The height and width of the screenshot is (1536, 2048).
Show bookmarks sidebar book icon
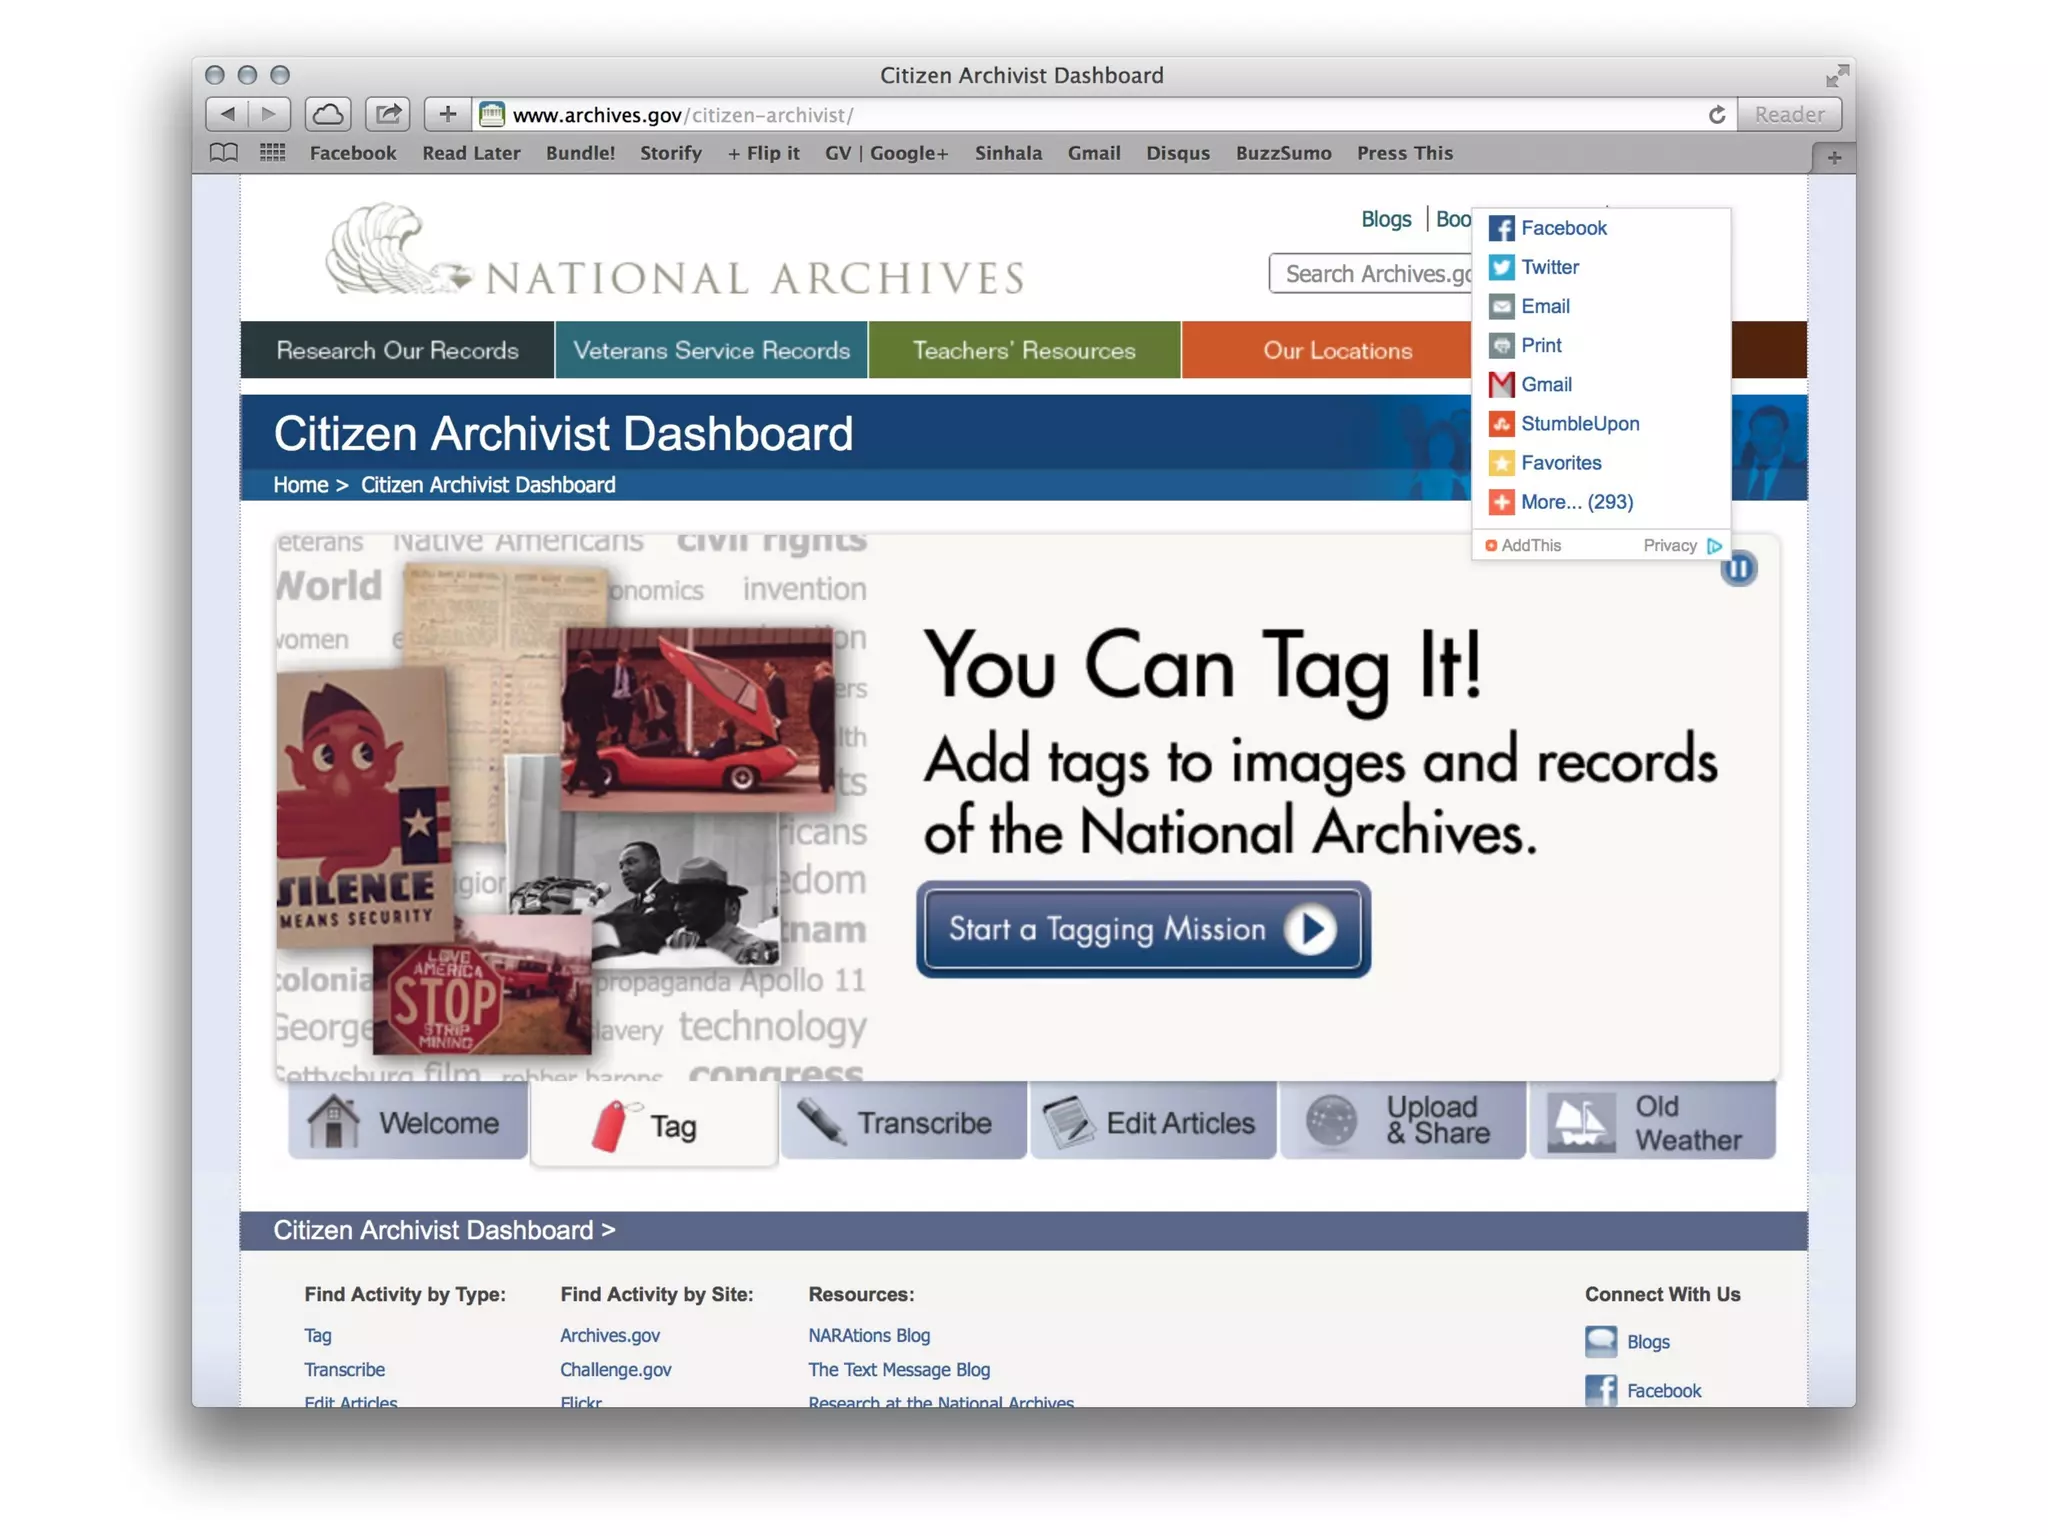224,153
